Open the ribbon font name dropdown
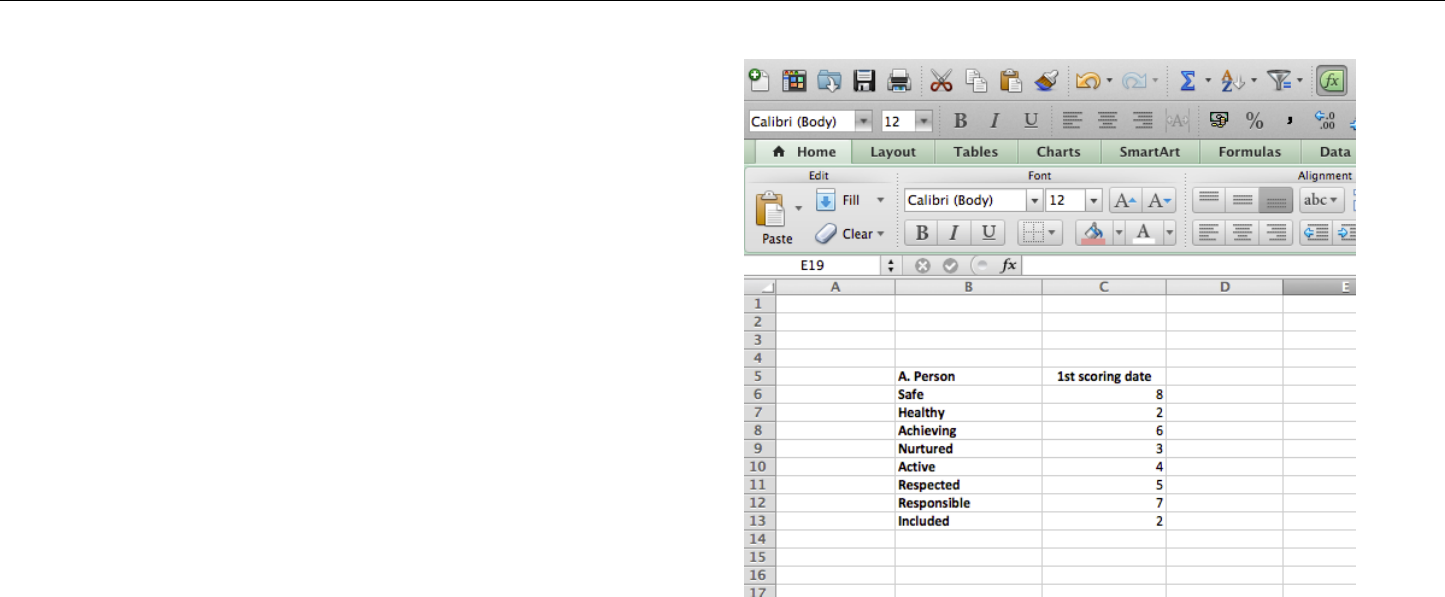Viewport: 1445px width, 597px height. [x=1035, y=200]
